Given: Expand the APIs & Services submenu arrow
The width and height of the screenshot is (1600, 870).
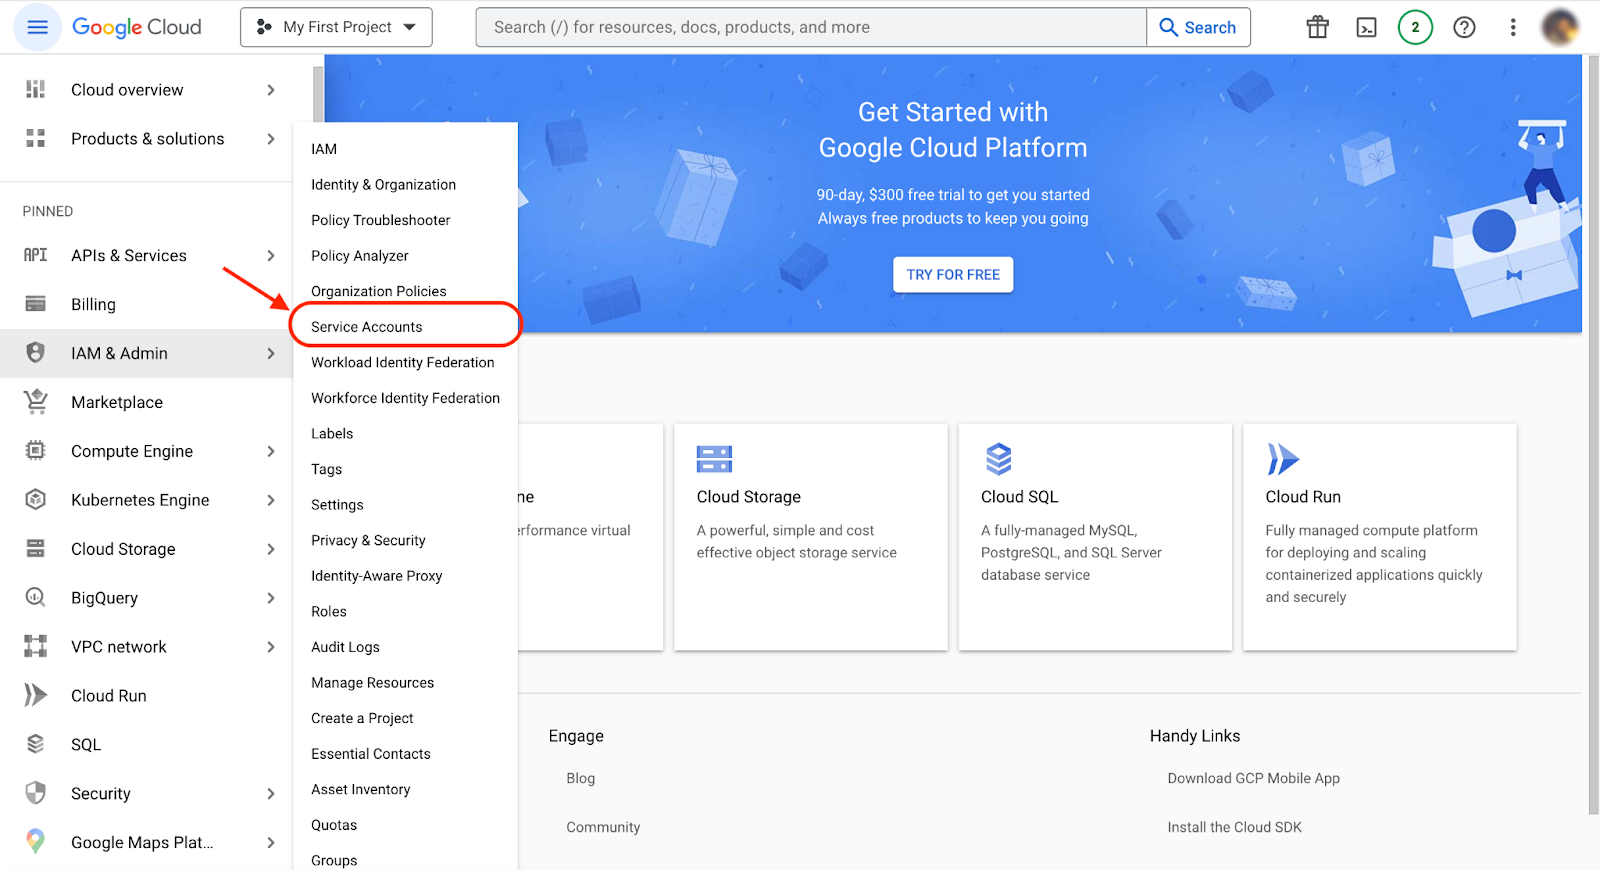Looking at the screenshot, I should pyautogui.click(x=271, y=256).
